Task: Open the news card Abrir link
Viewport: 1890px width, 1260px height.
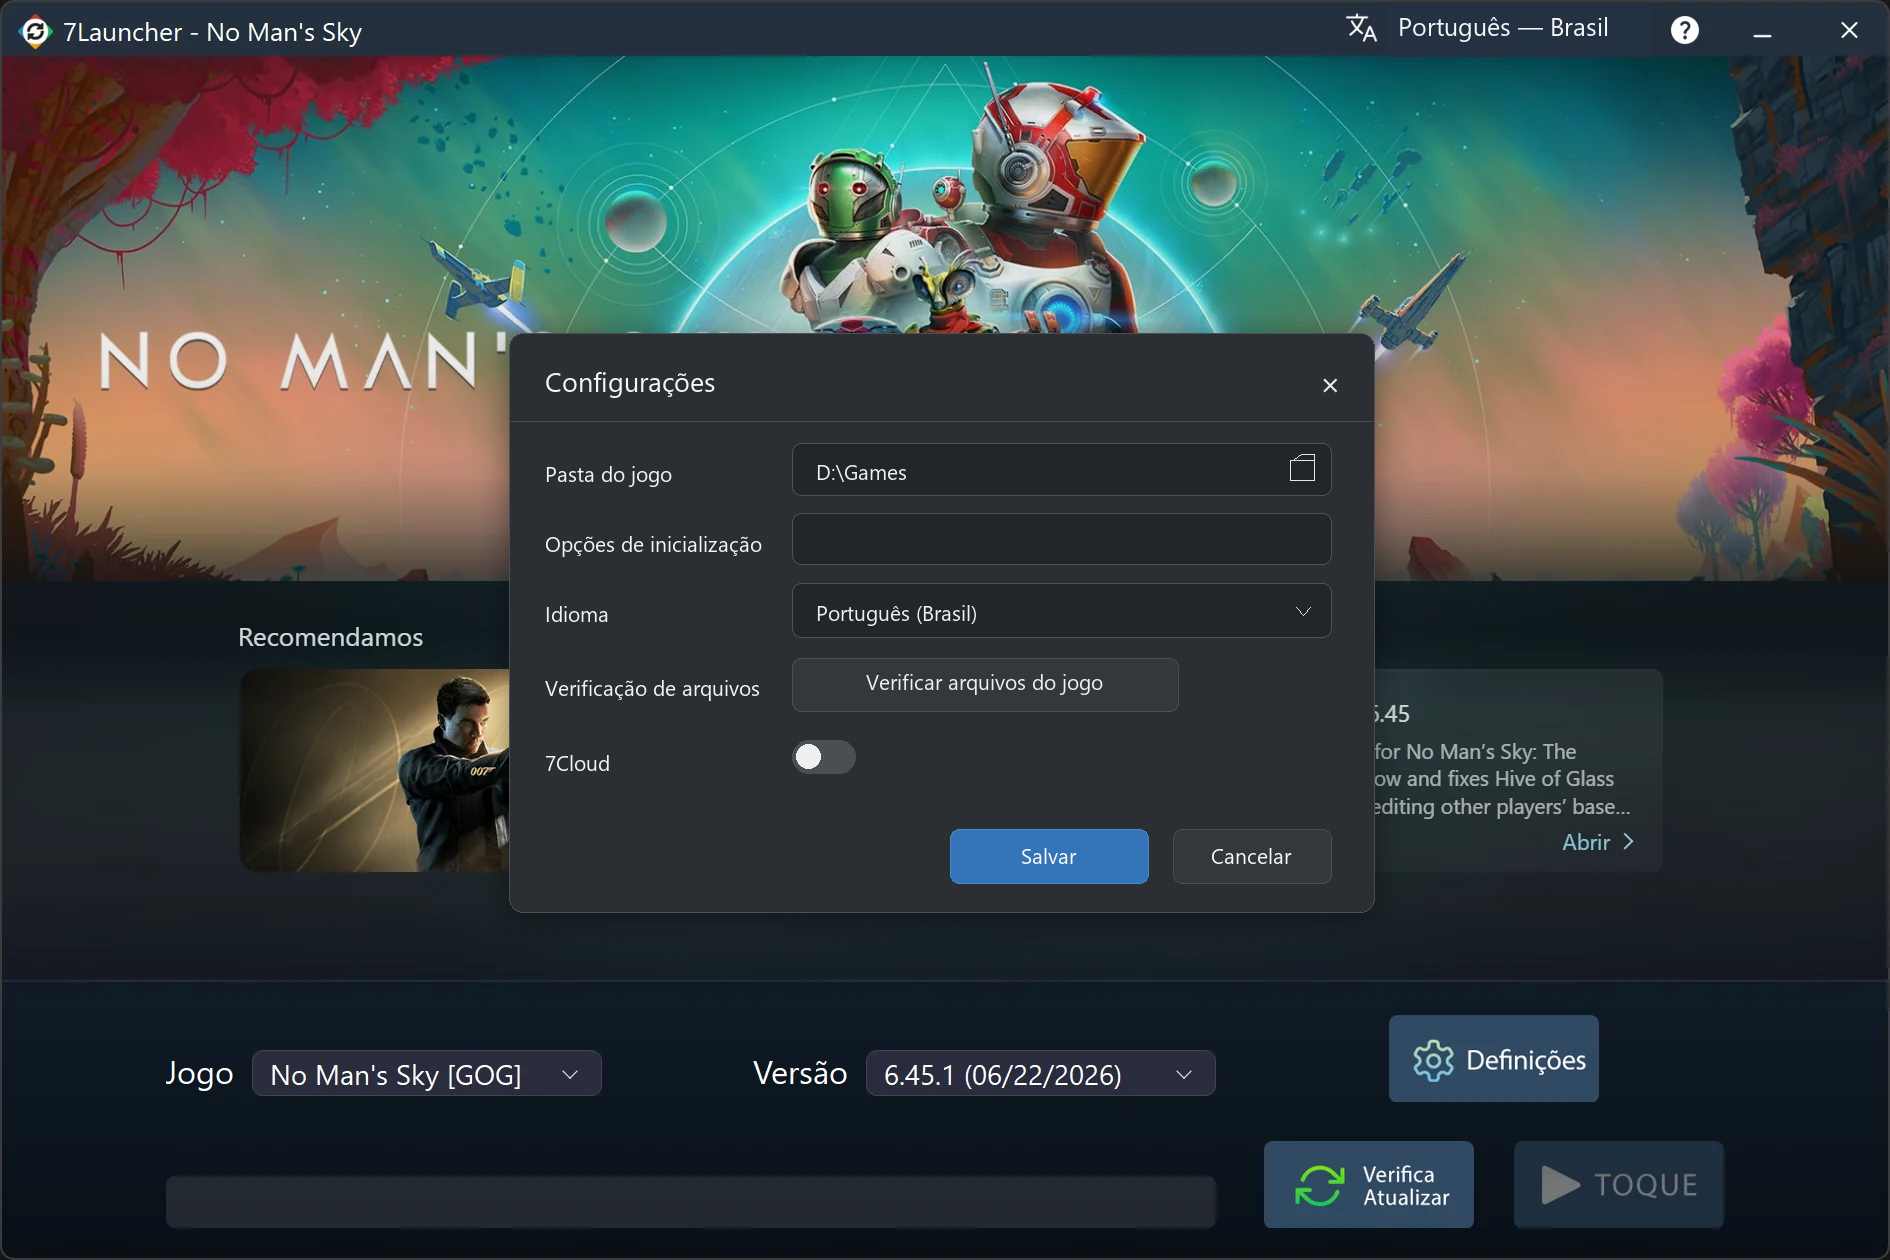Action: tap(1598, 842)
